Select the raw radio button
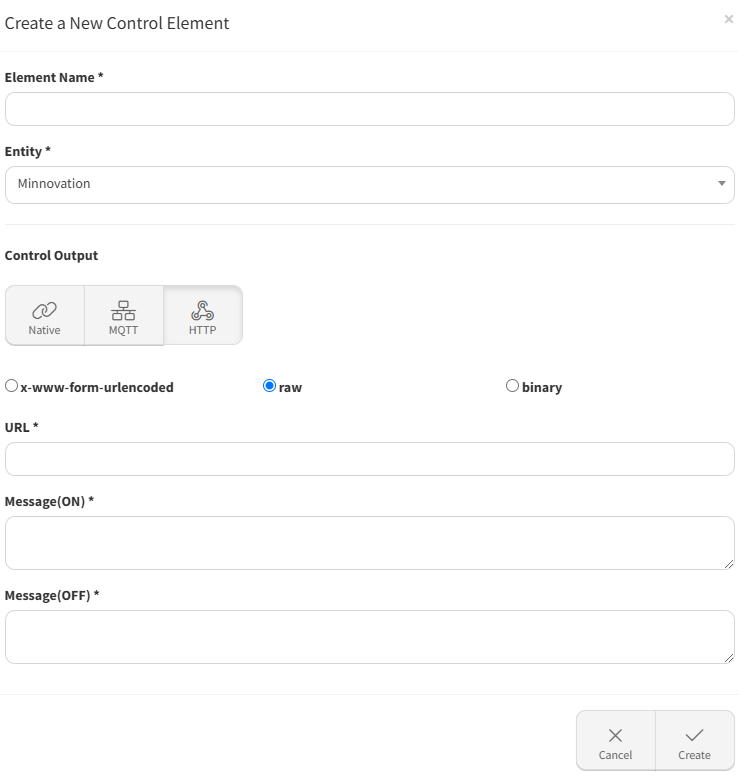 [269, 386]
